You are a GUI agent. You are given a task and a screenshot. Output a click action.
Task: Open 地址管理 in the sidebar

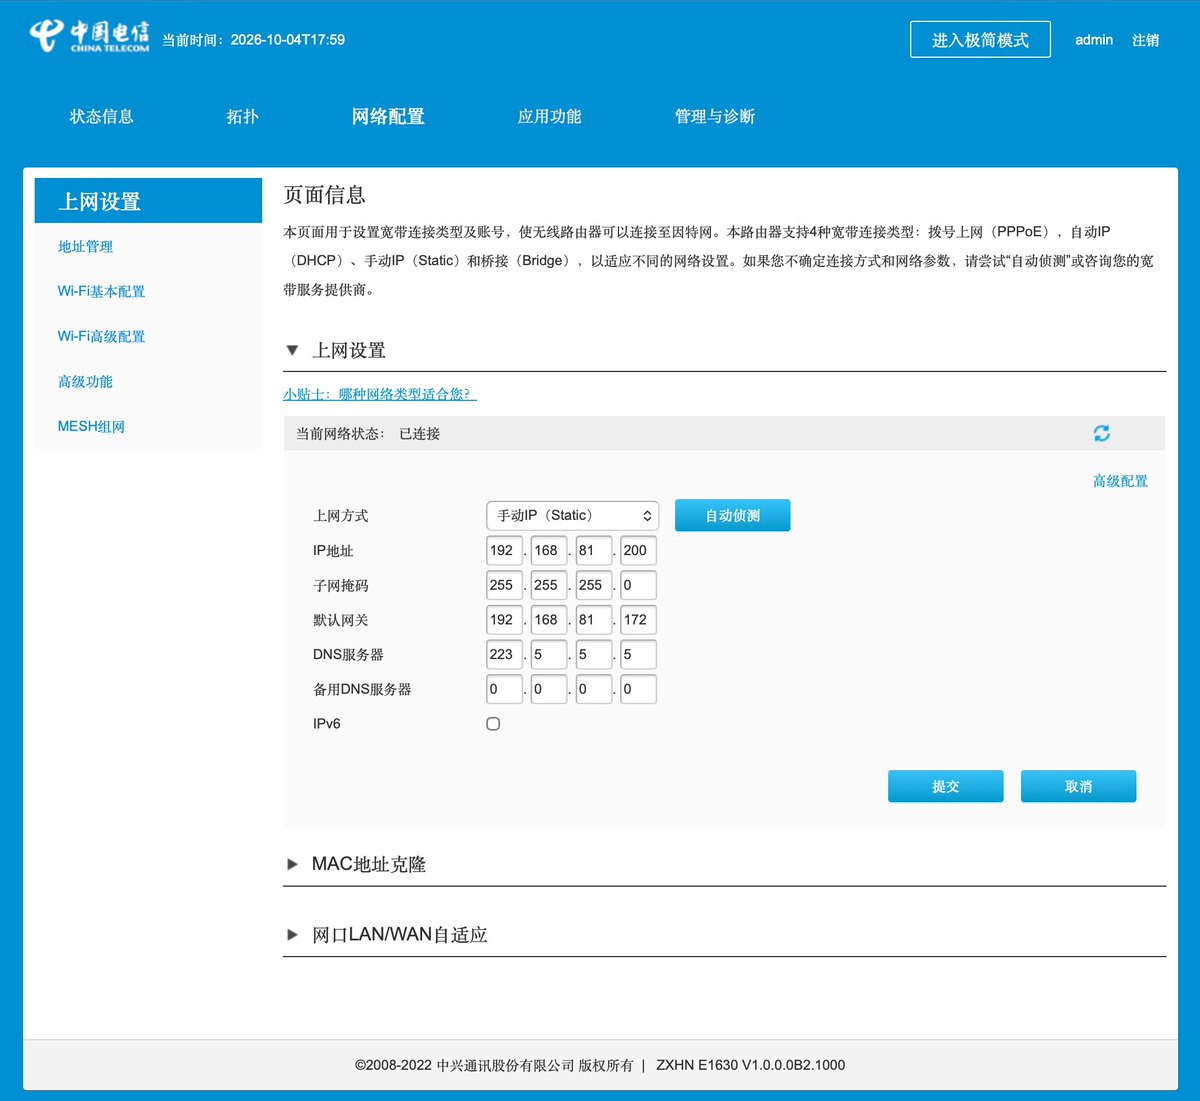85,247
